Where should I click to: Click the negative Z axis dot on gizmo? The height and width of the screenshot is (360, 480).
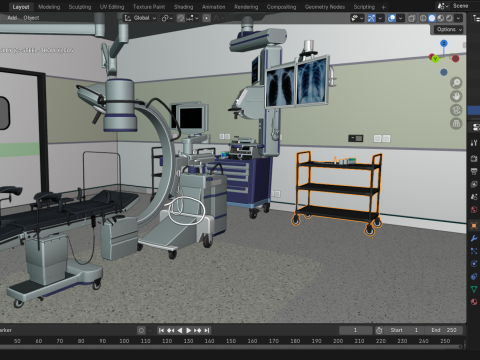click(x=444, y=72)
